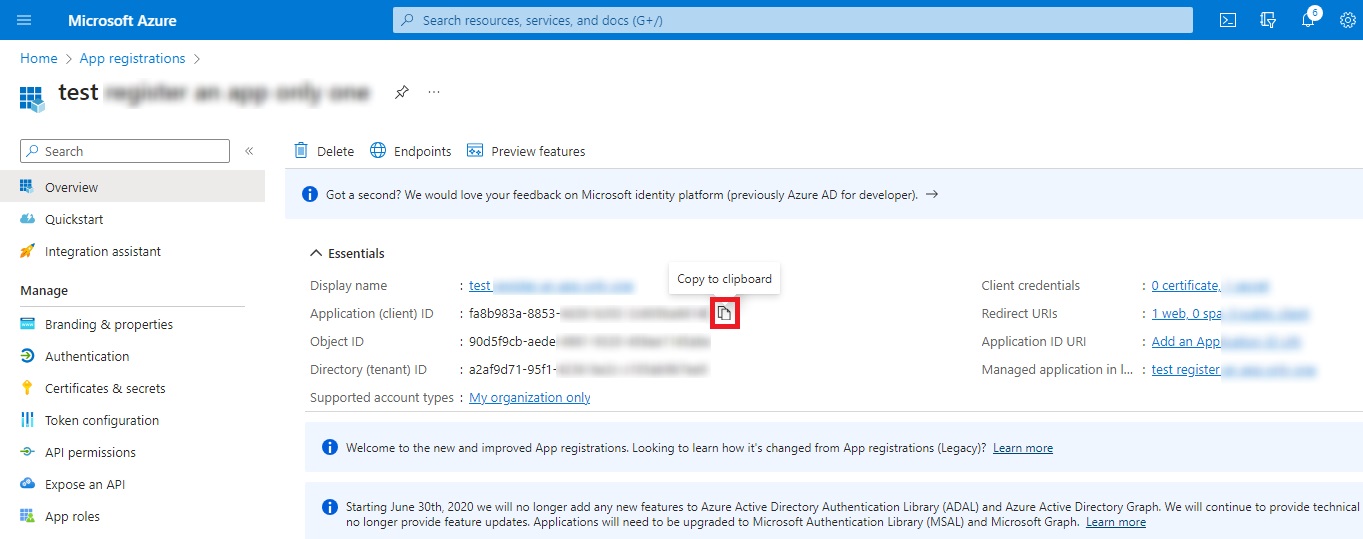Pin this app registration to dashboard

click(x=401, y=92)
